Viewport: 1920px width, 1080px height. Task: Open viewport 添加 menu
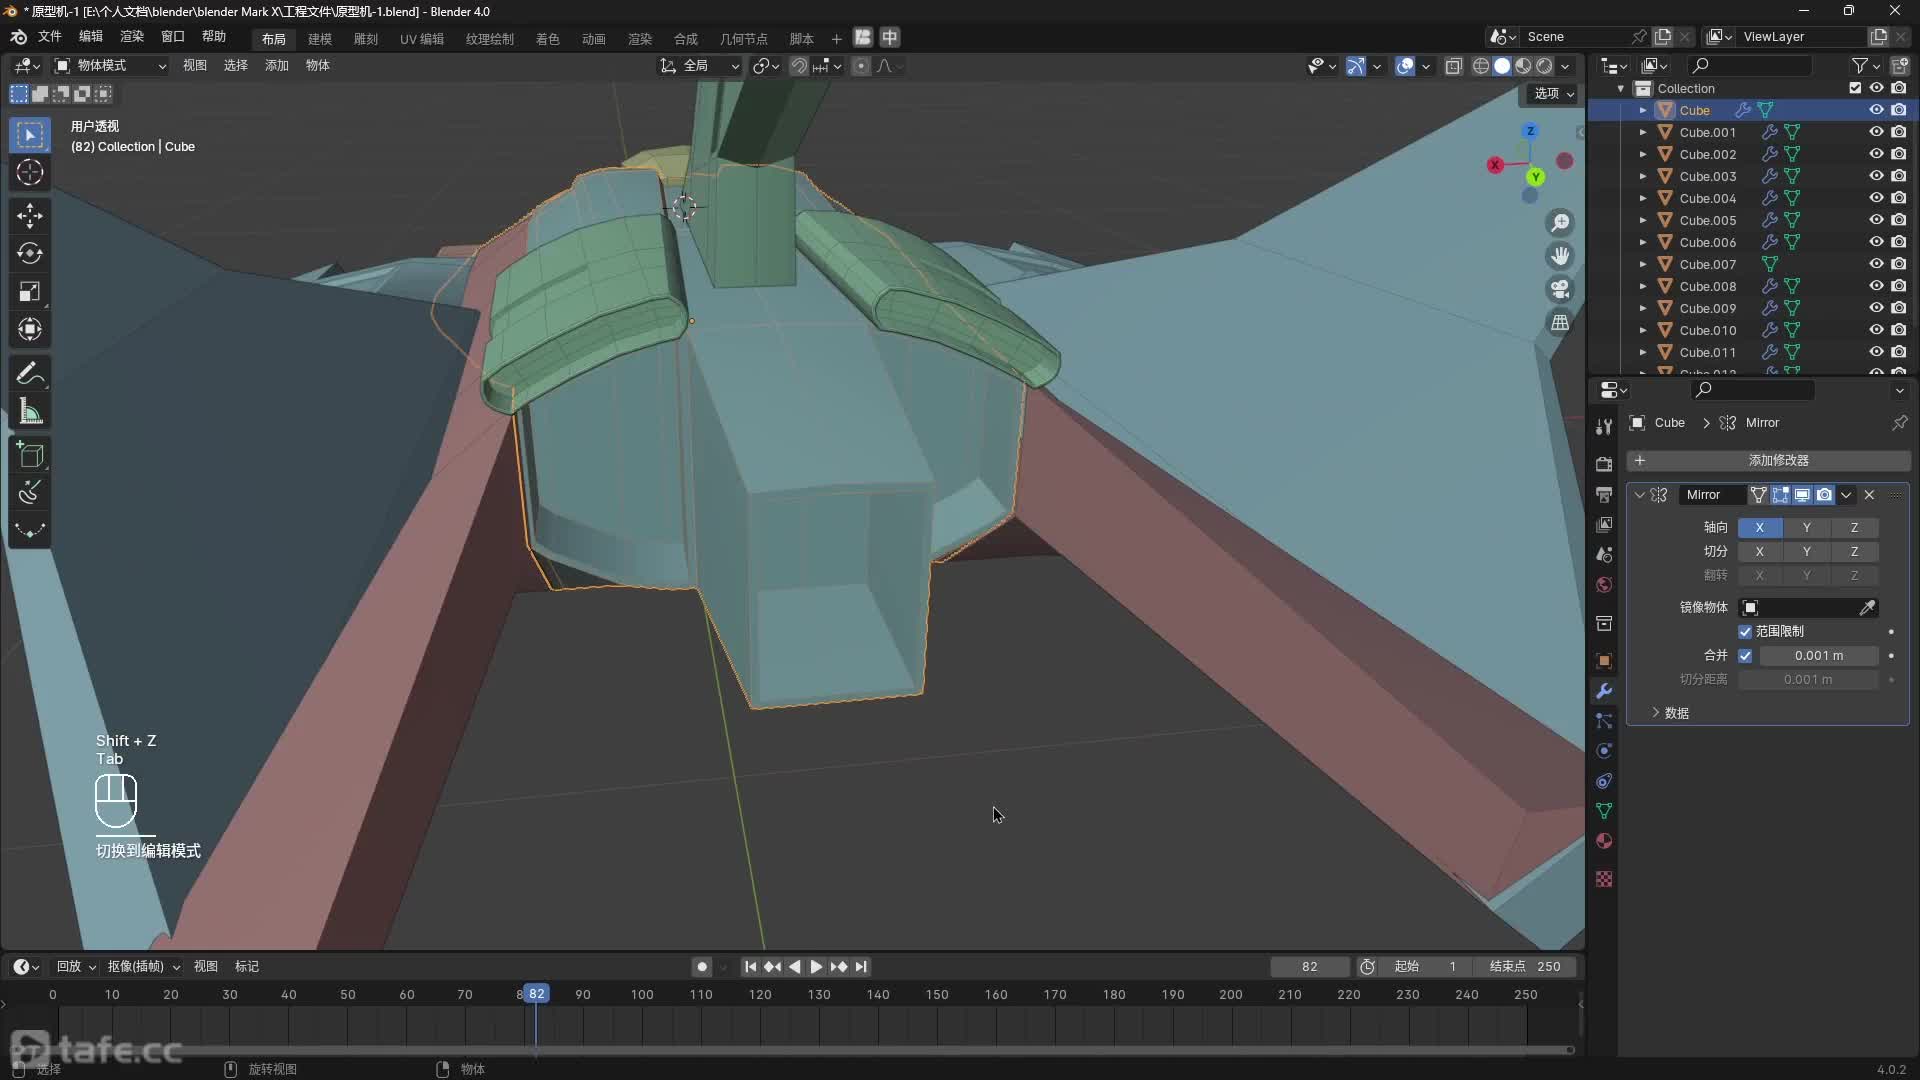276,66
